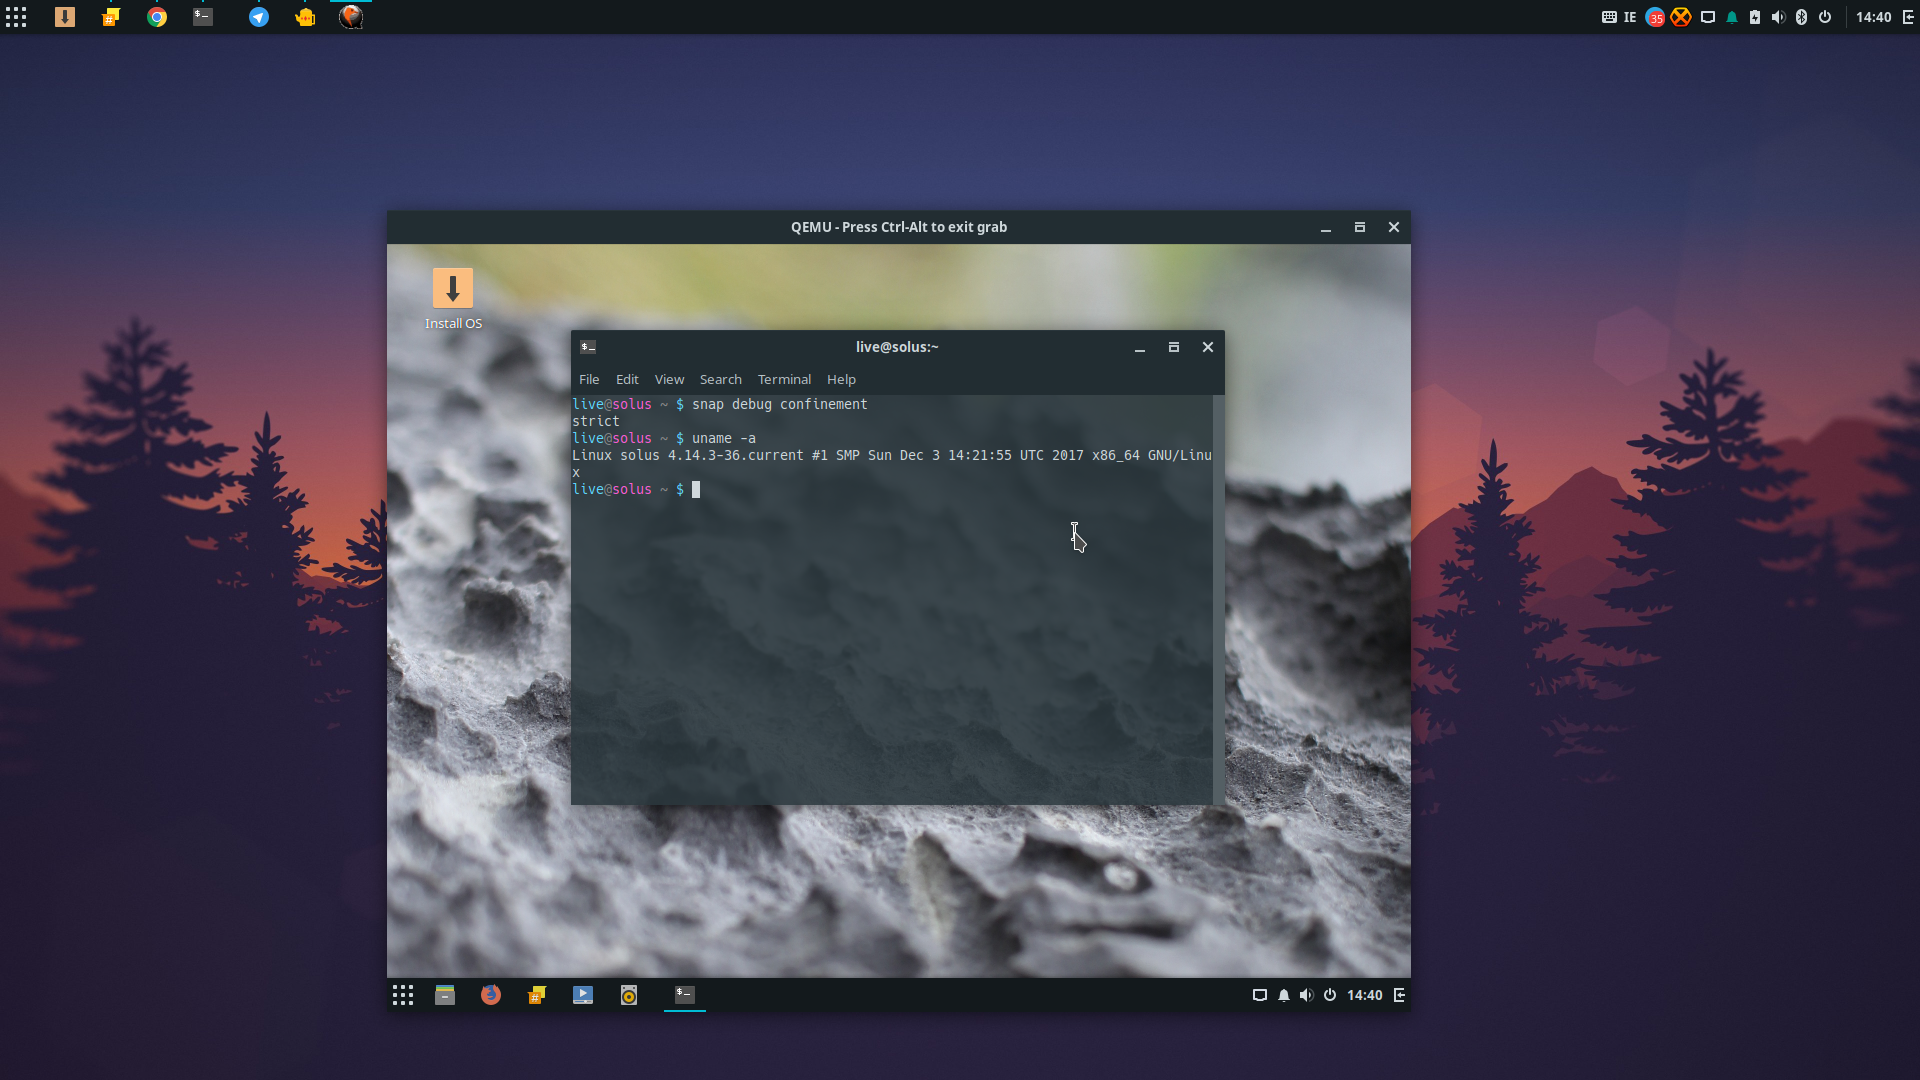Minimize the QEMU window
This screenshot has width=1920, height=1080.
(x=1326, y=227)
